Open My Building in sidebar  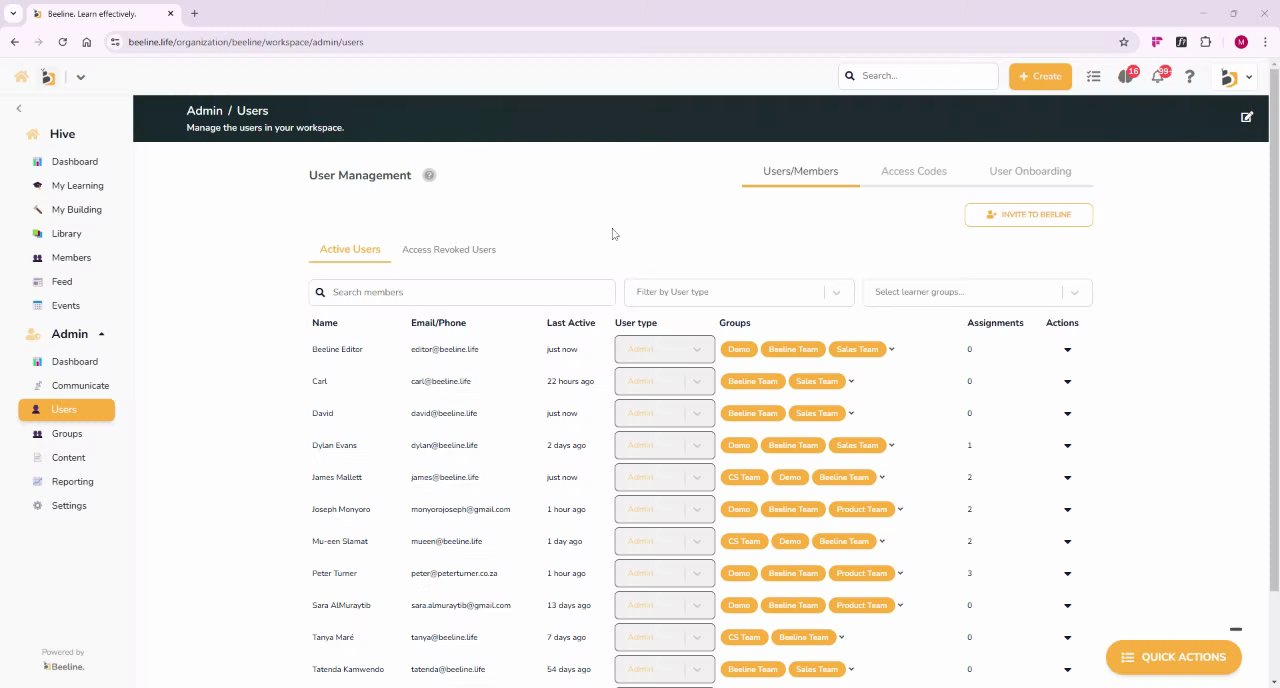[x=76, y=210]
